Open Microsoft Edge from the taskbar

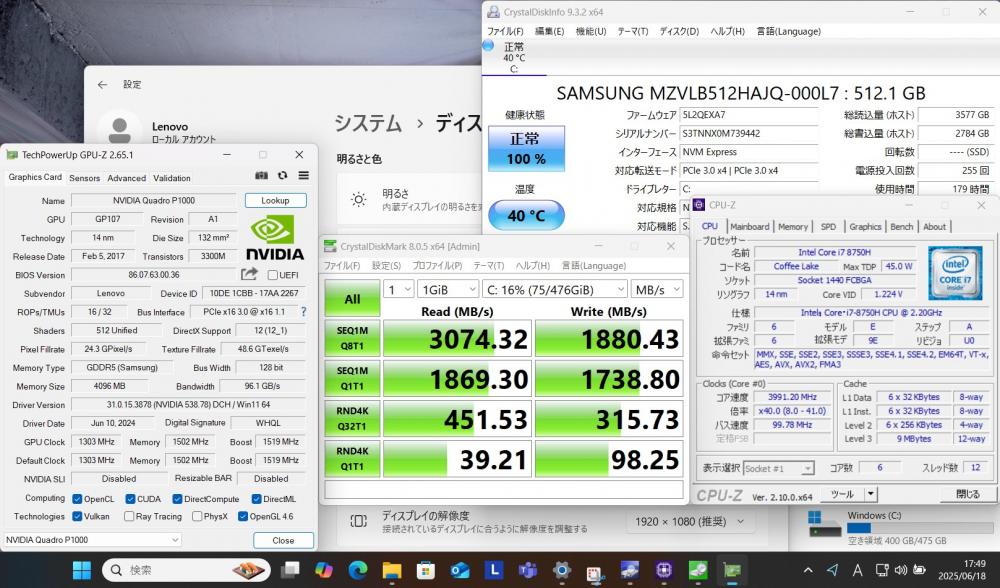coord(358,570)
